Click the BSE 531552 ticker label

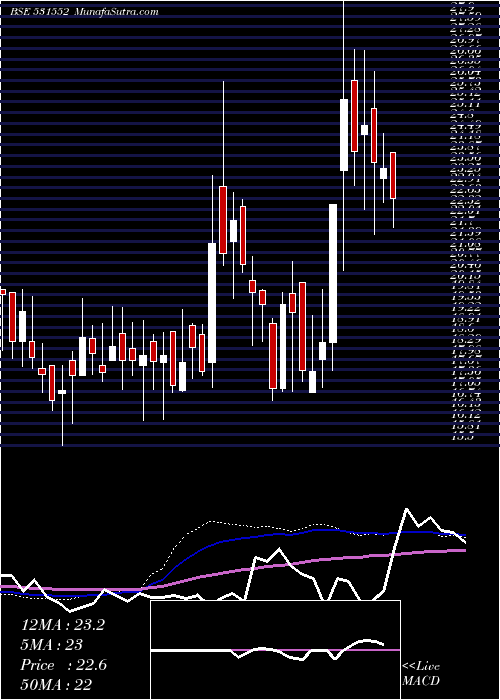pyautogui.click(x=39, y=12)
